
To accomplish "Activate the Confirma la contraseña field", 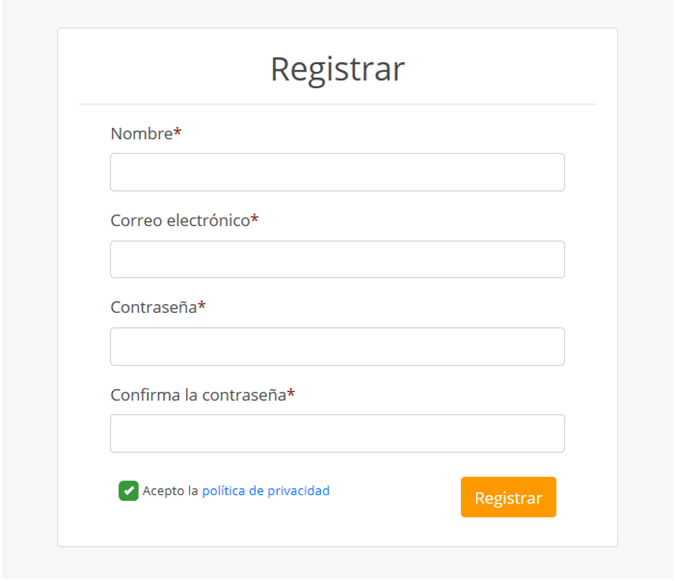I will click(337, 433).
